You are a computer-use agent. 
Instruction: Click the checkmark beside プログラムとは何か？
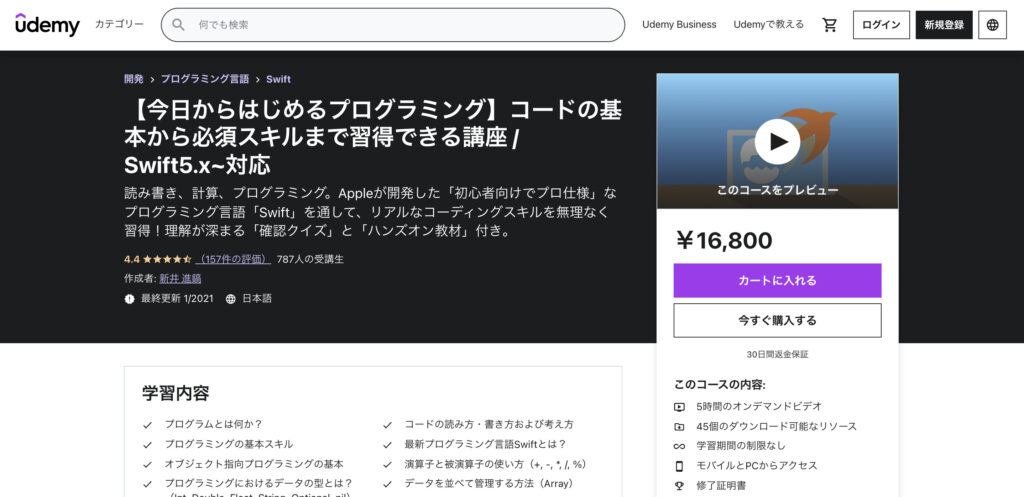[x=148, y=425]
